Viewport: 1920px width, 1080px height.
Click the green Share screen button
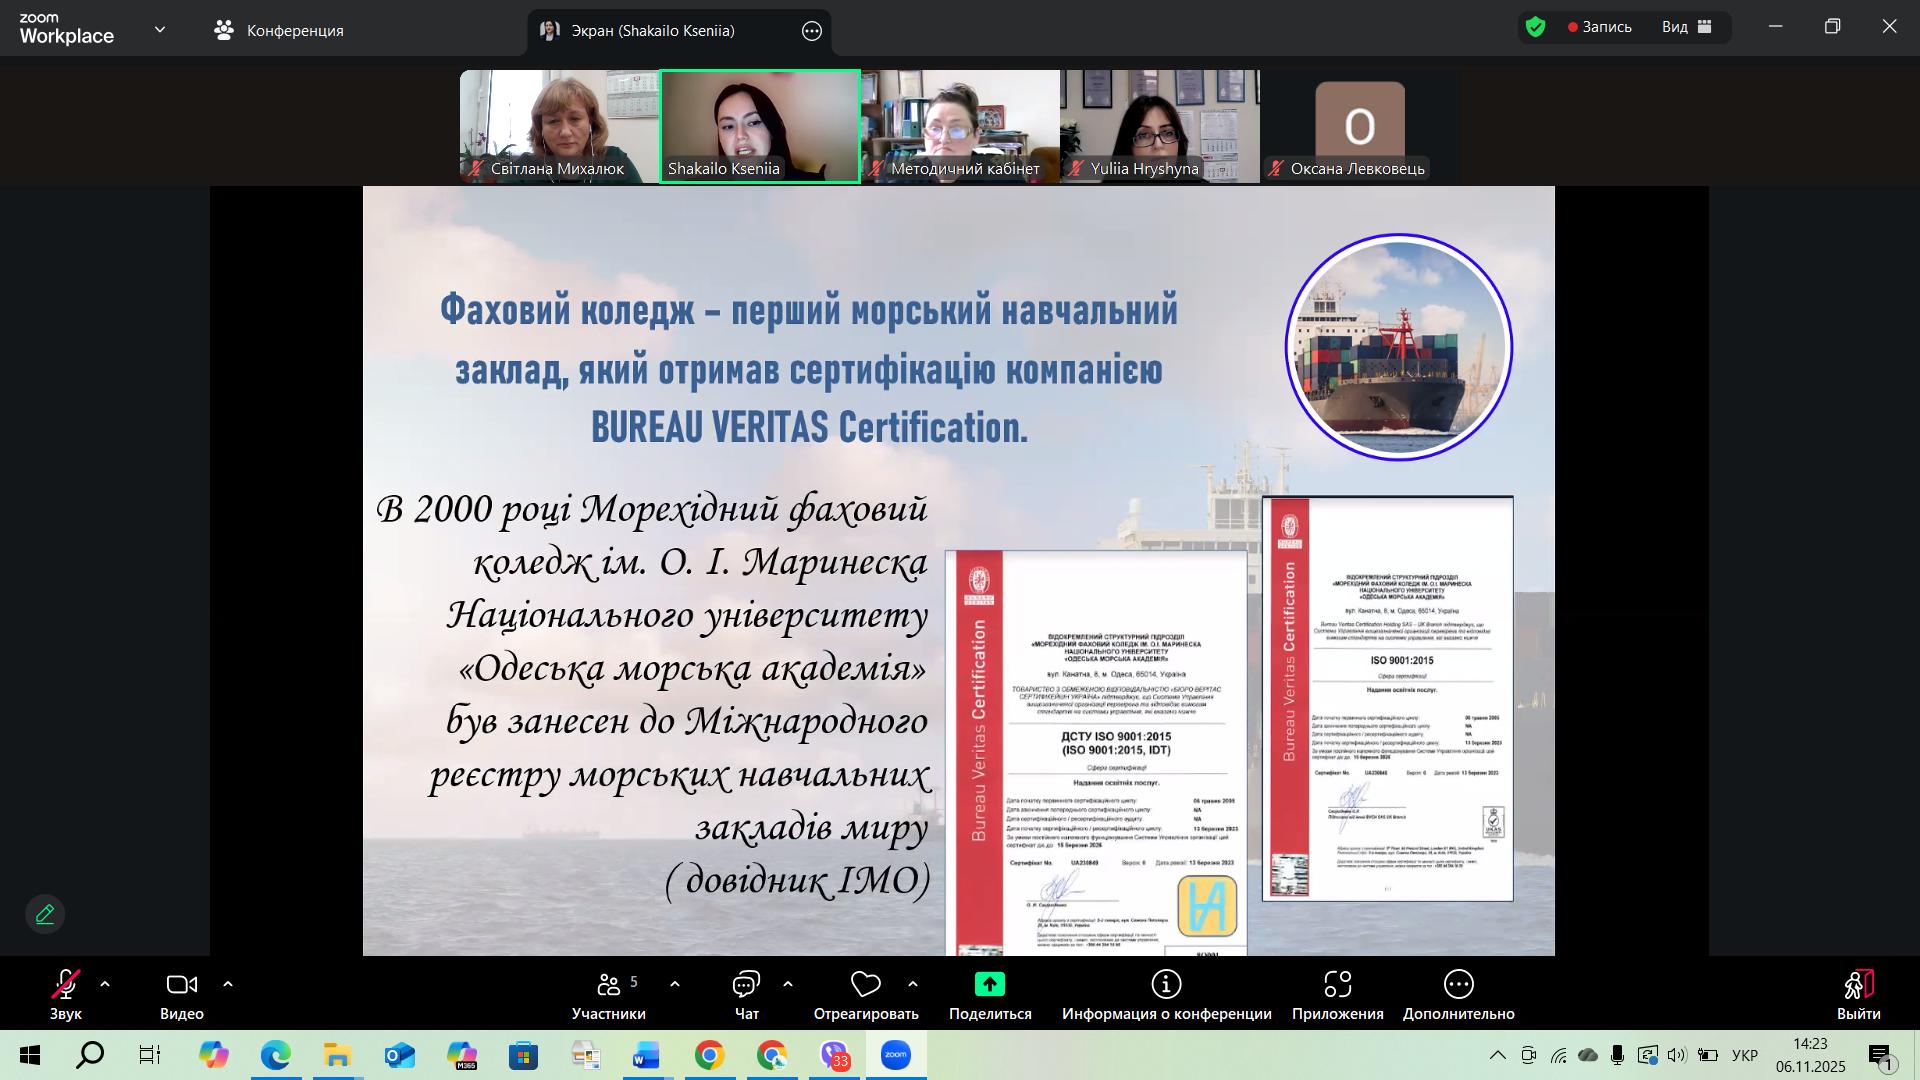coord(989,985)
